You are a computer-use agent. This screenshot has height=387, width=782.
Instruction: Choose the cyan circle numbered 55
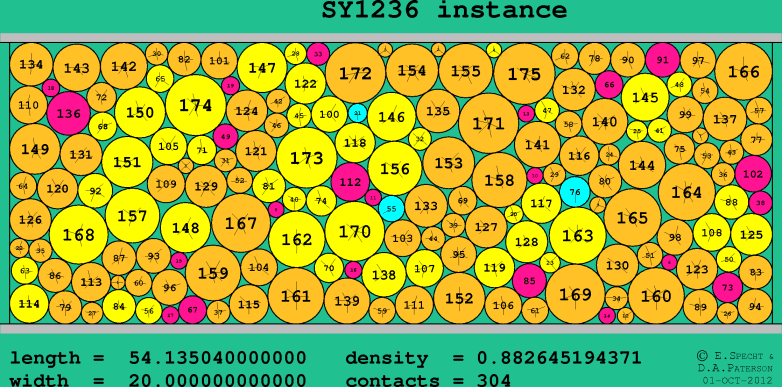[x=391, y=208]
